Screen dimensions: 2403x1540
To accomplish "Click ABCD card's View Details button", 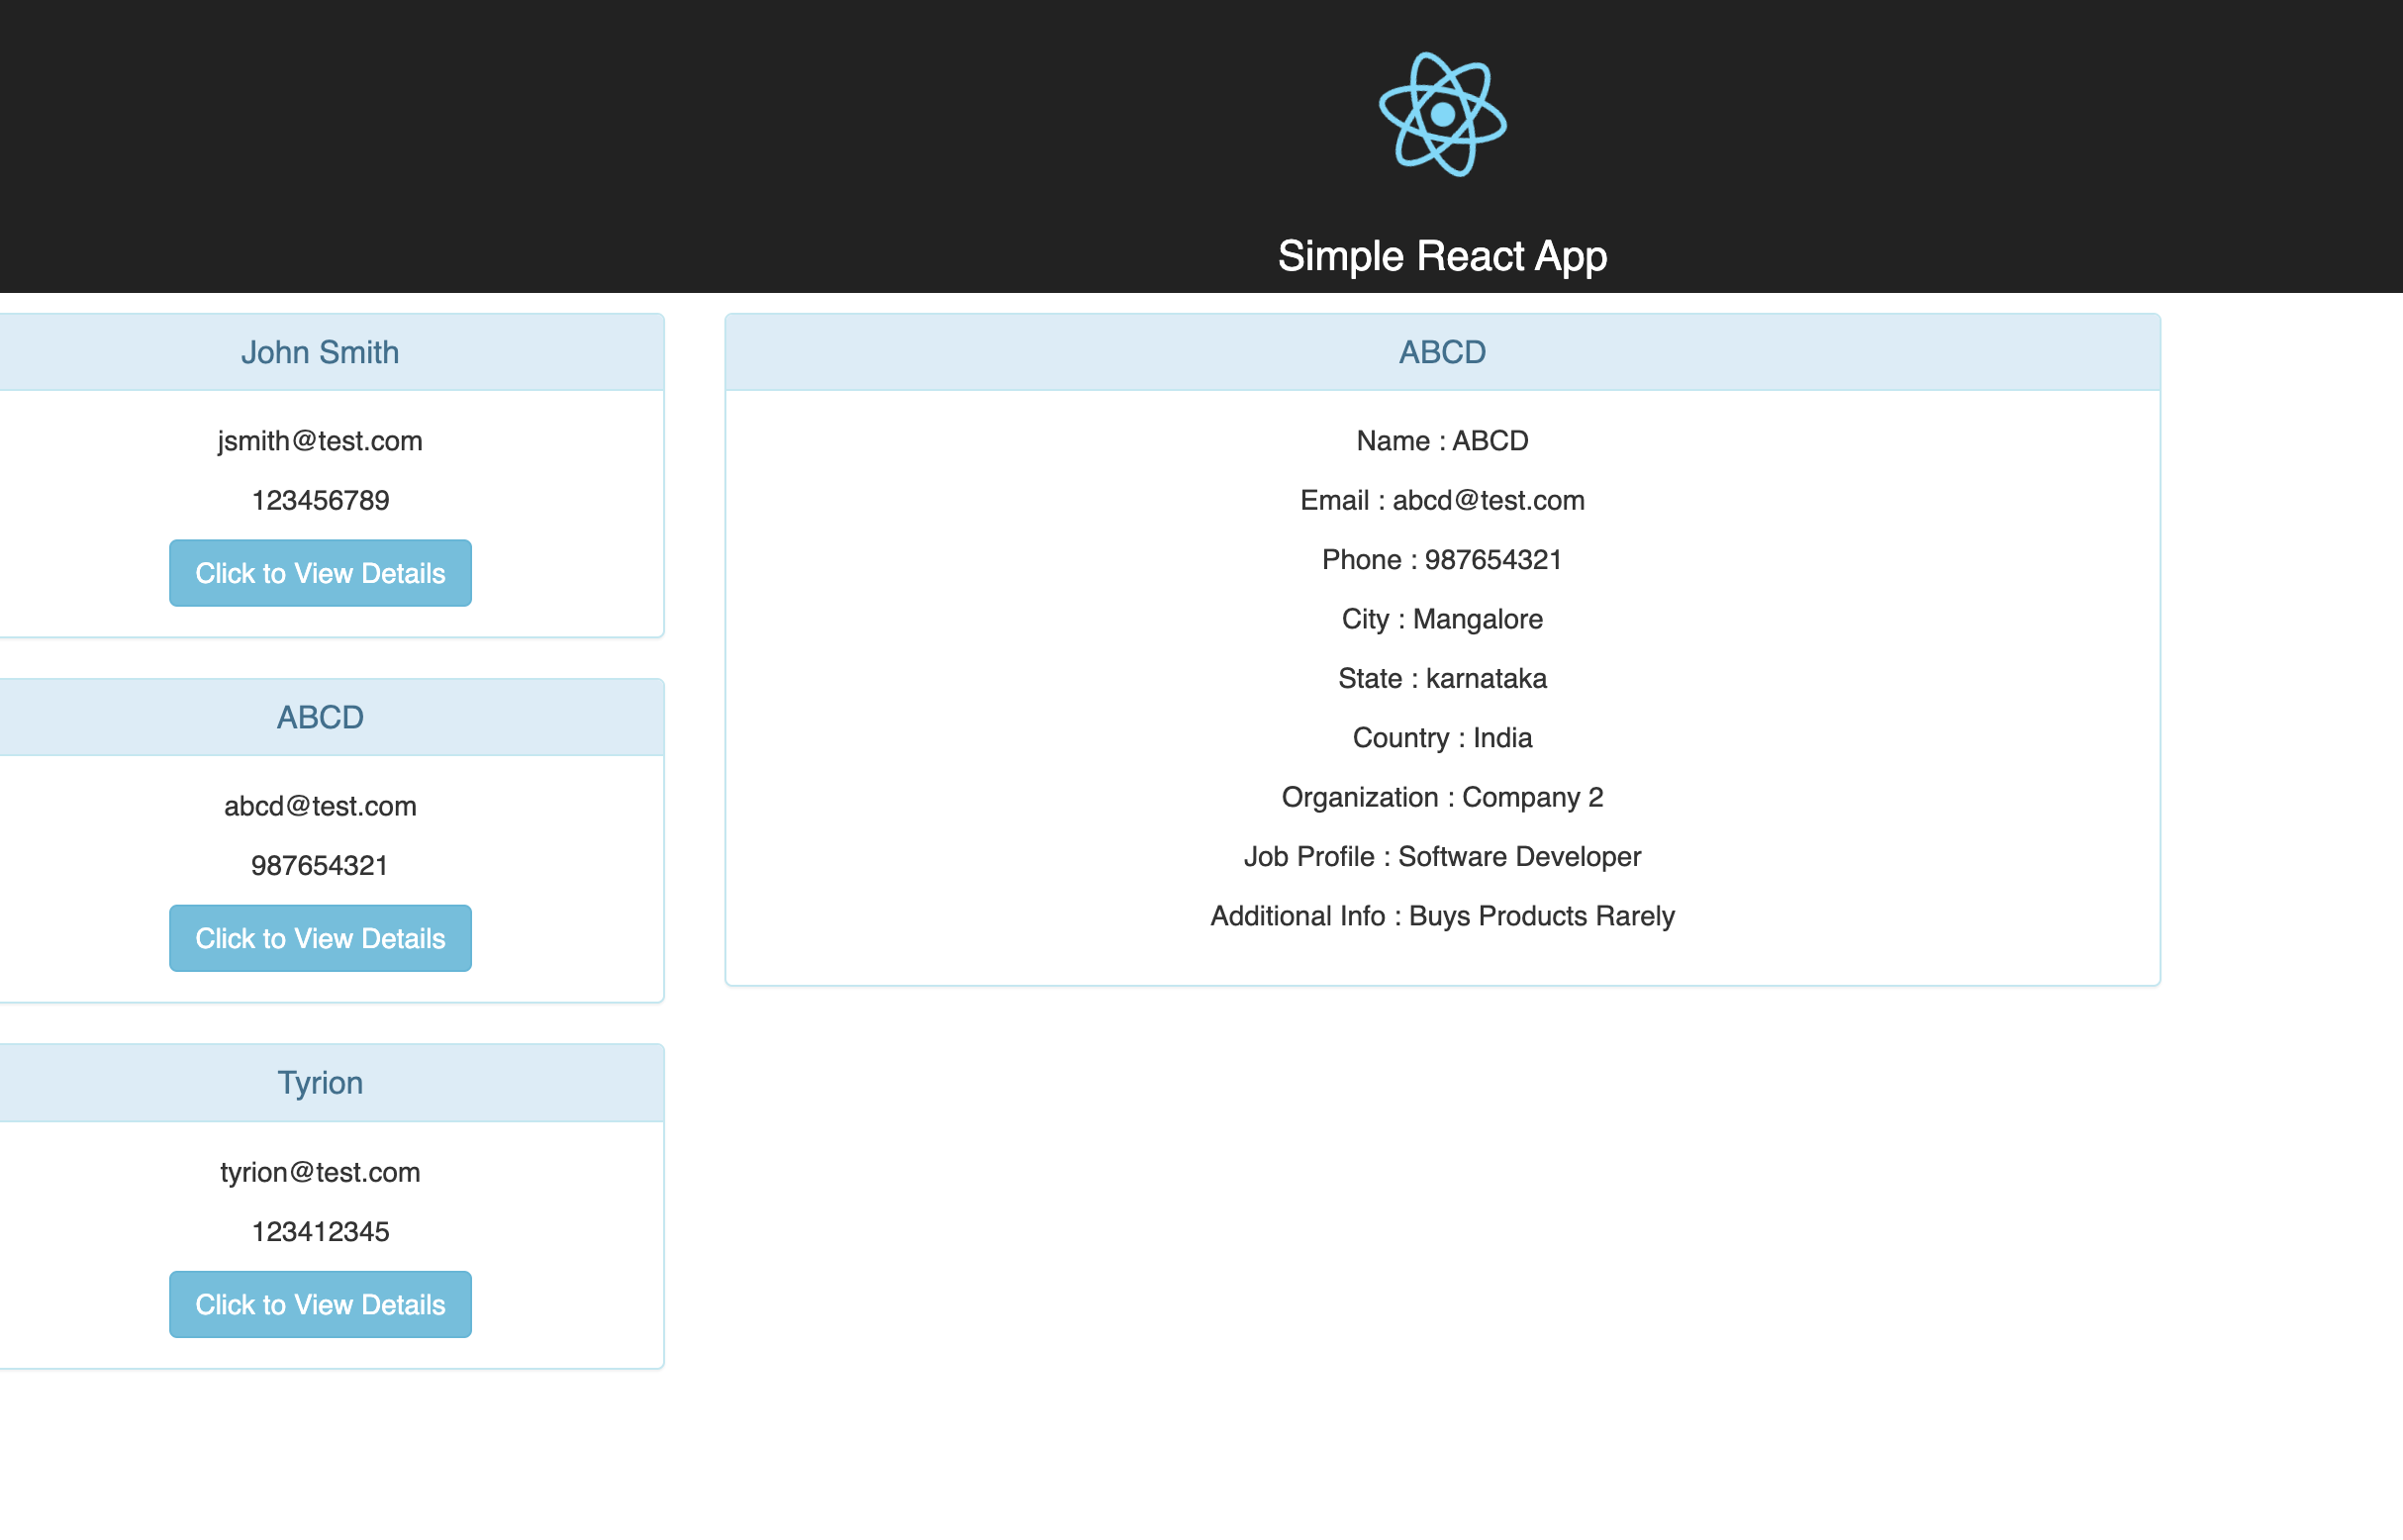I will (x=320, y=938).
